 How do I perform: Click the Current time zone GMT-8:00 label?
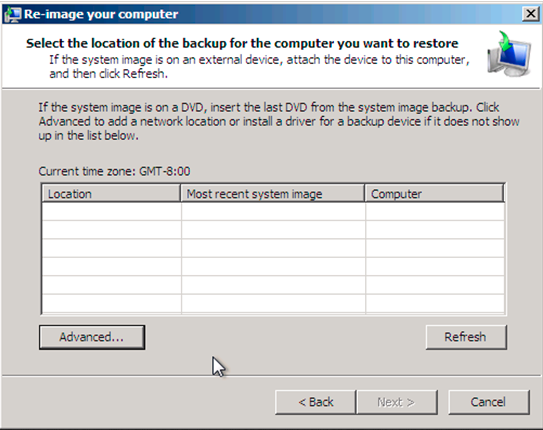point(114,171)
